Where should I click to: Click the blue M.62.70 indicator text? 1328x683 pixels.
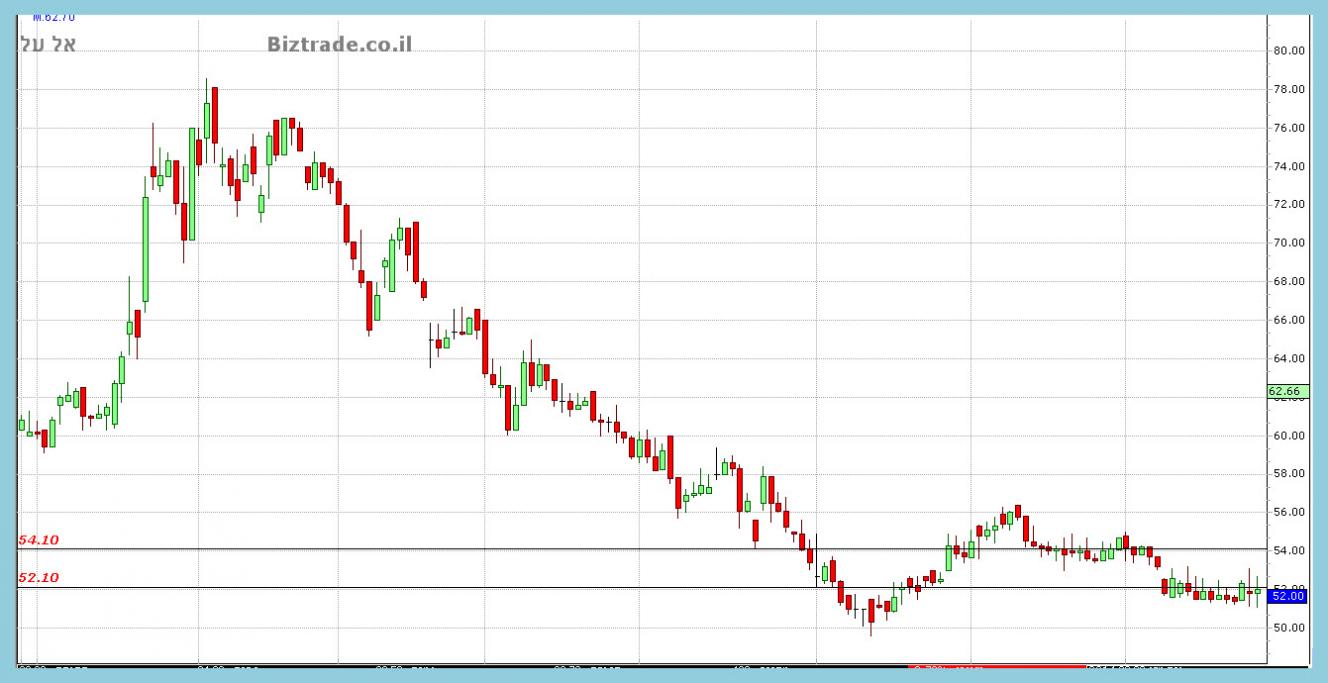click(x=53, y=17)
